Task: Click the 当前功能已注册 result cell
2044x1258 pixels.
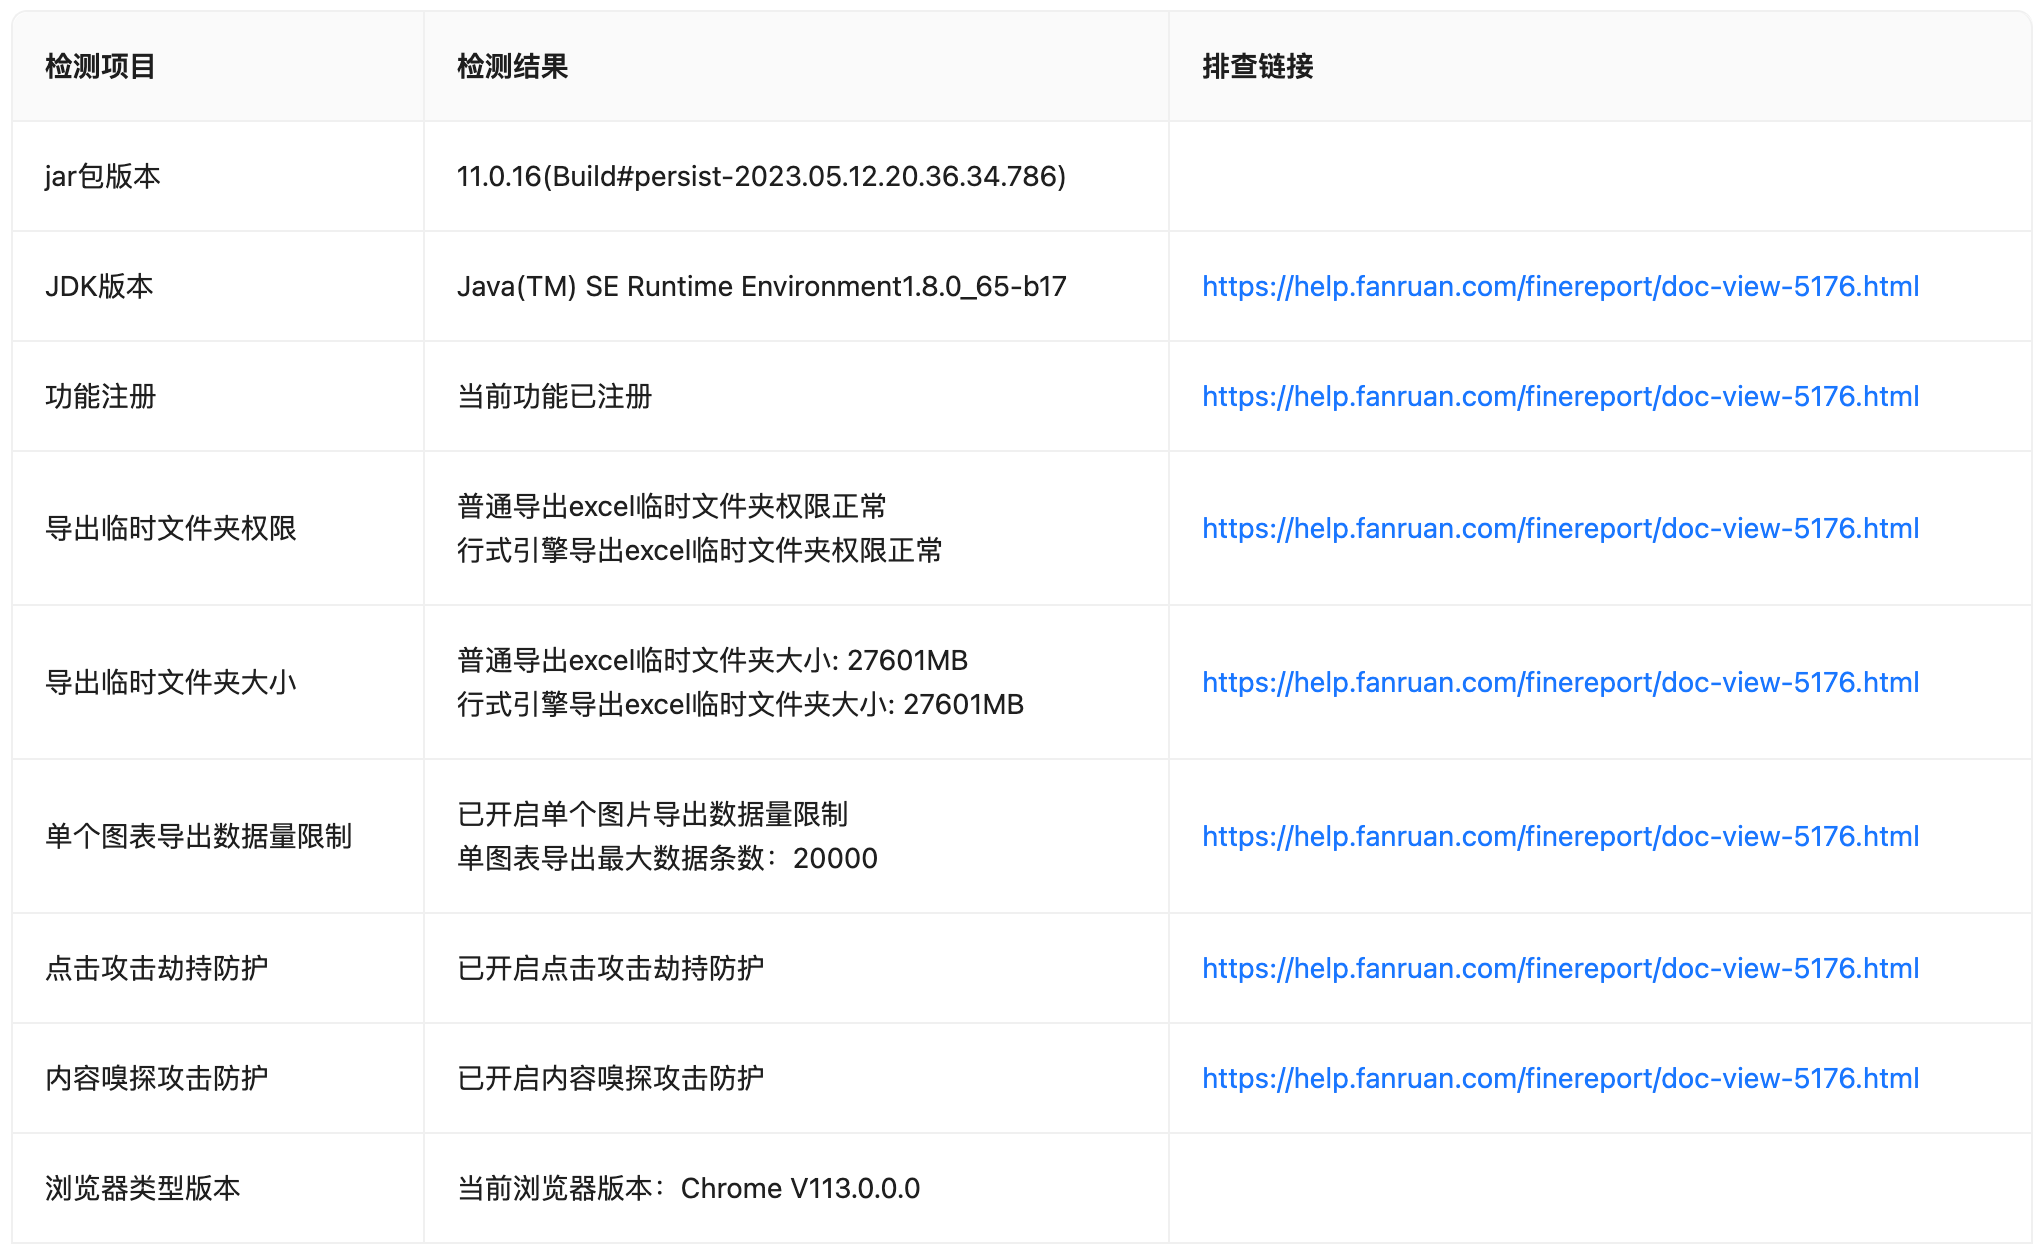Action: [554, 397]
